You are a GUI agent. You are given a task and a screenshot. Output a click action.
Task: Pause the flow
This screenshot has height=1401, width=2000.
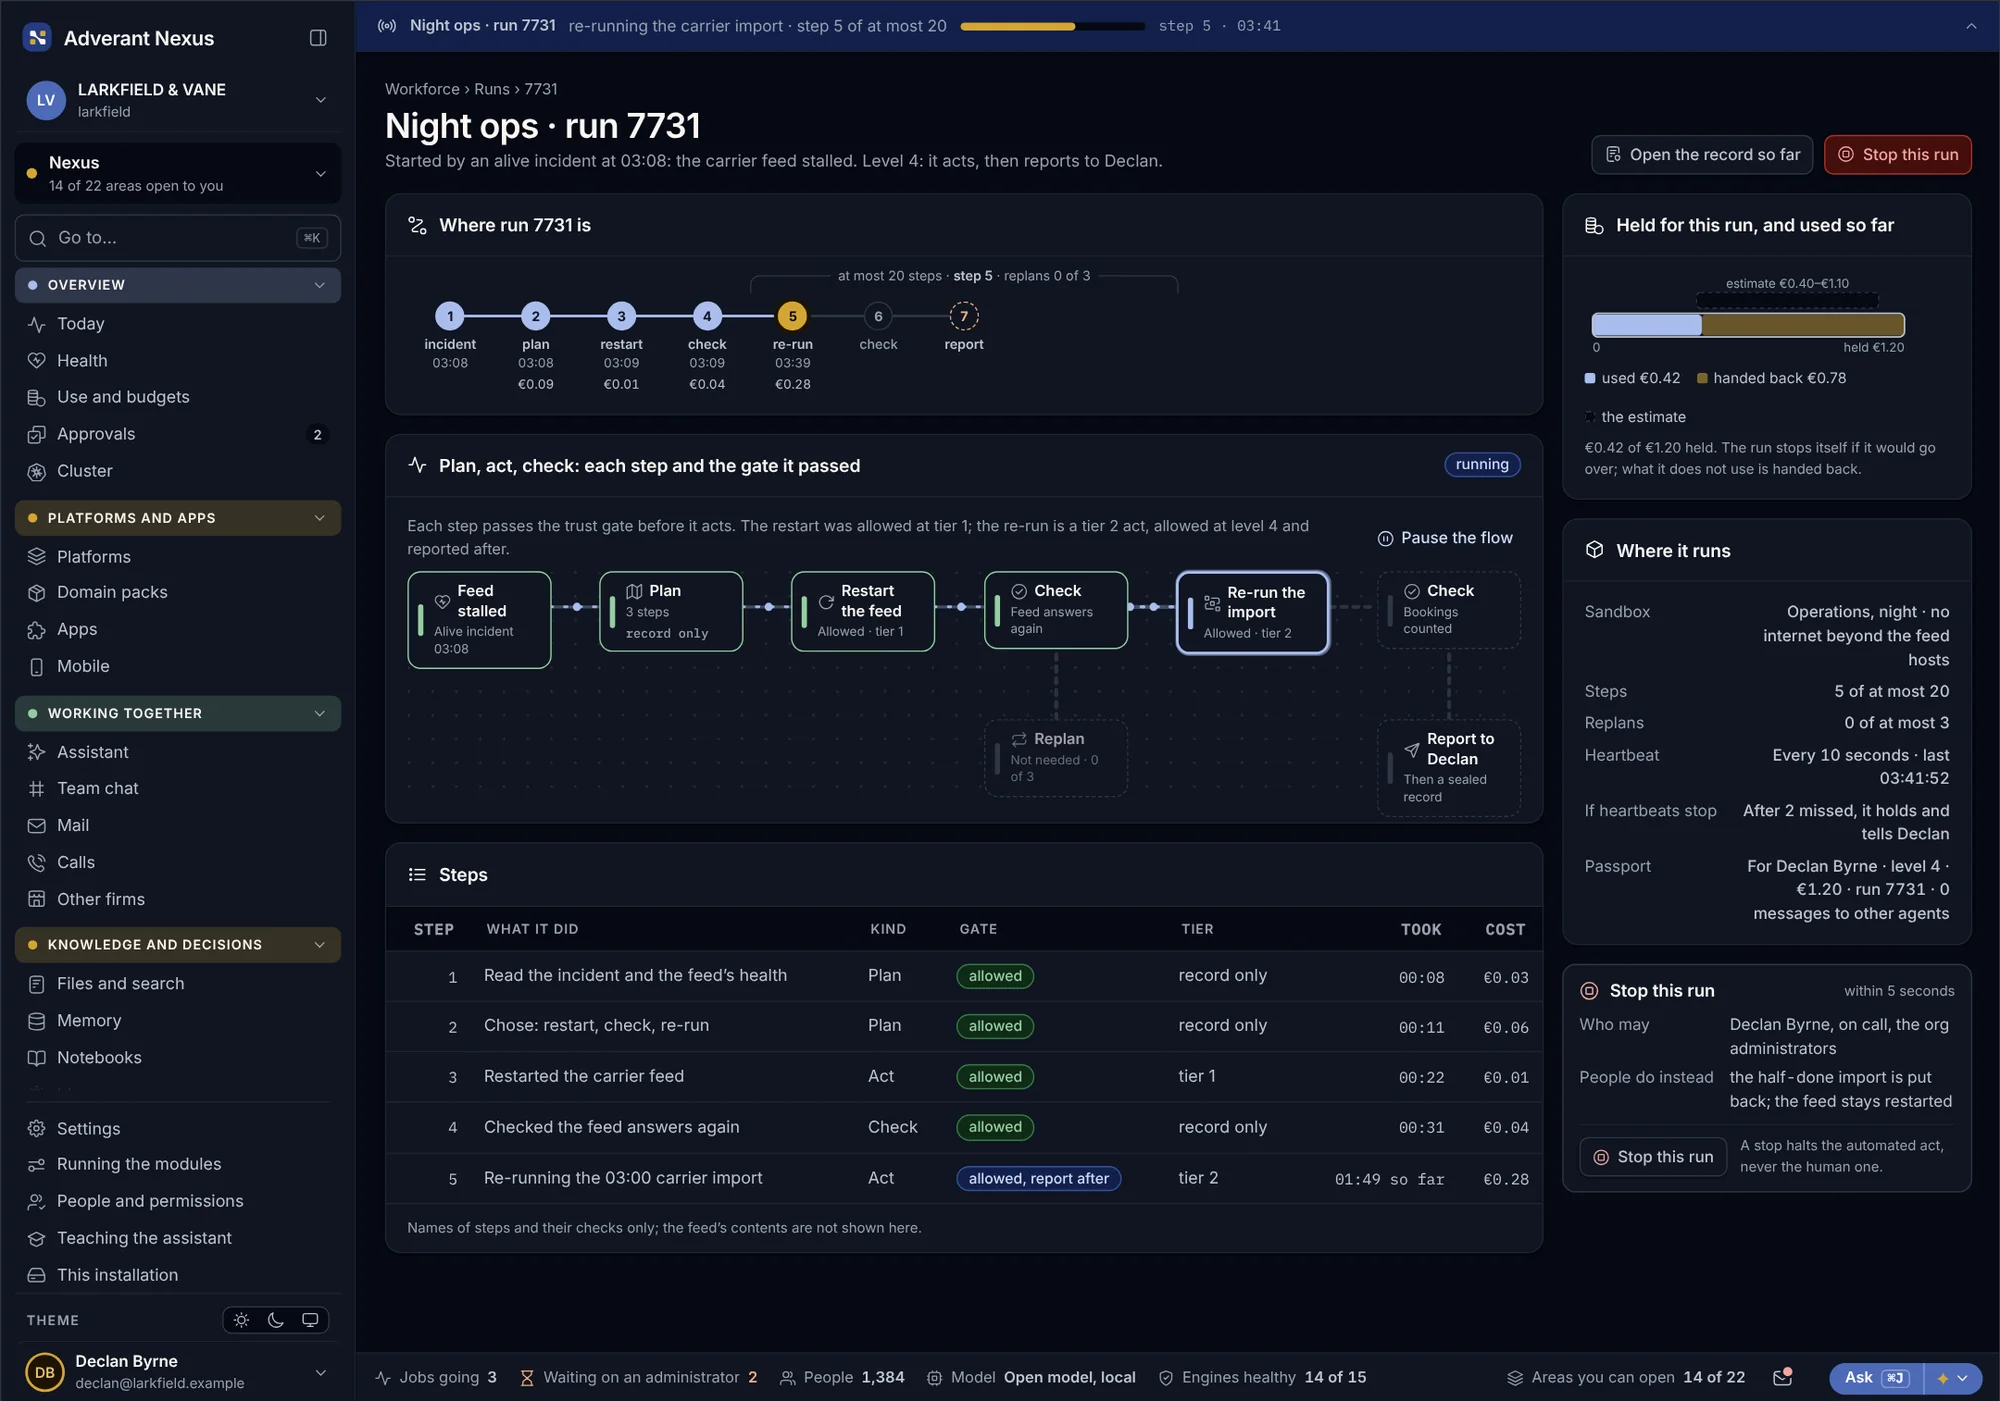pyautogui.click(x=1445, y=538)
